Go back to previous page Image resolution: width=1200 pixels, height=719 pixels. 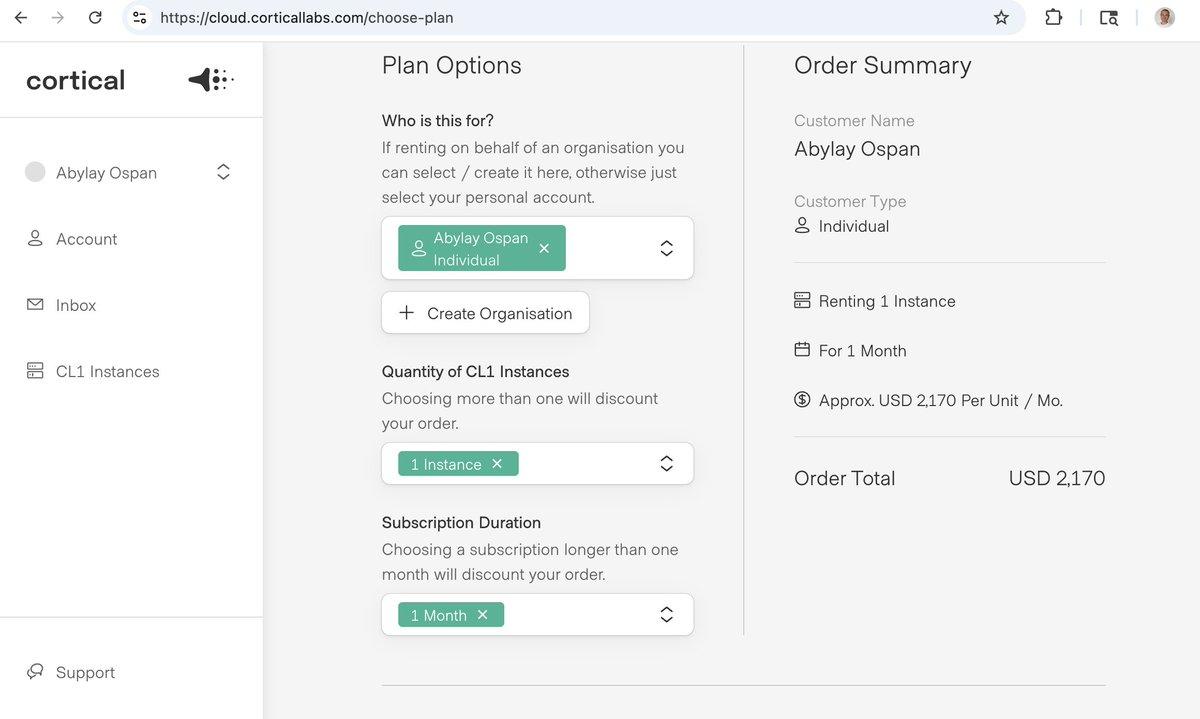[x=21, y=17]
